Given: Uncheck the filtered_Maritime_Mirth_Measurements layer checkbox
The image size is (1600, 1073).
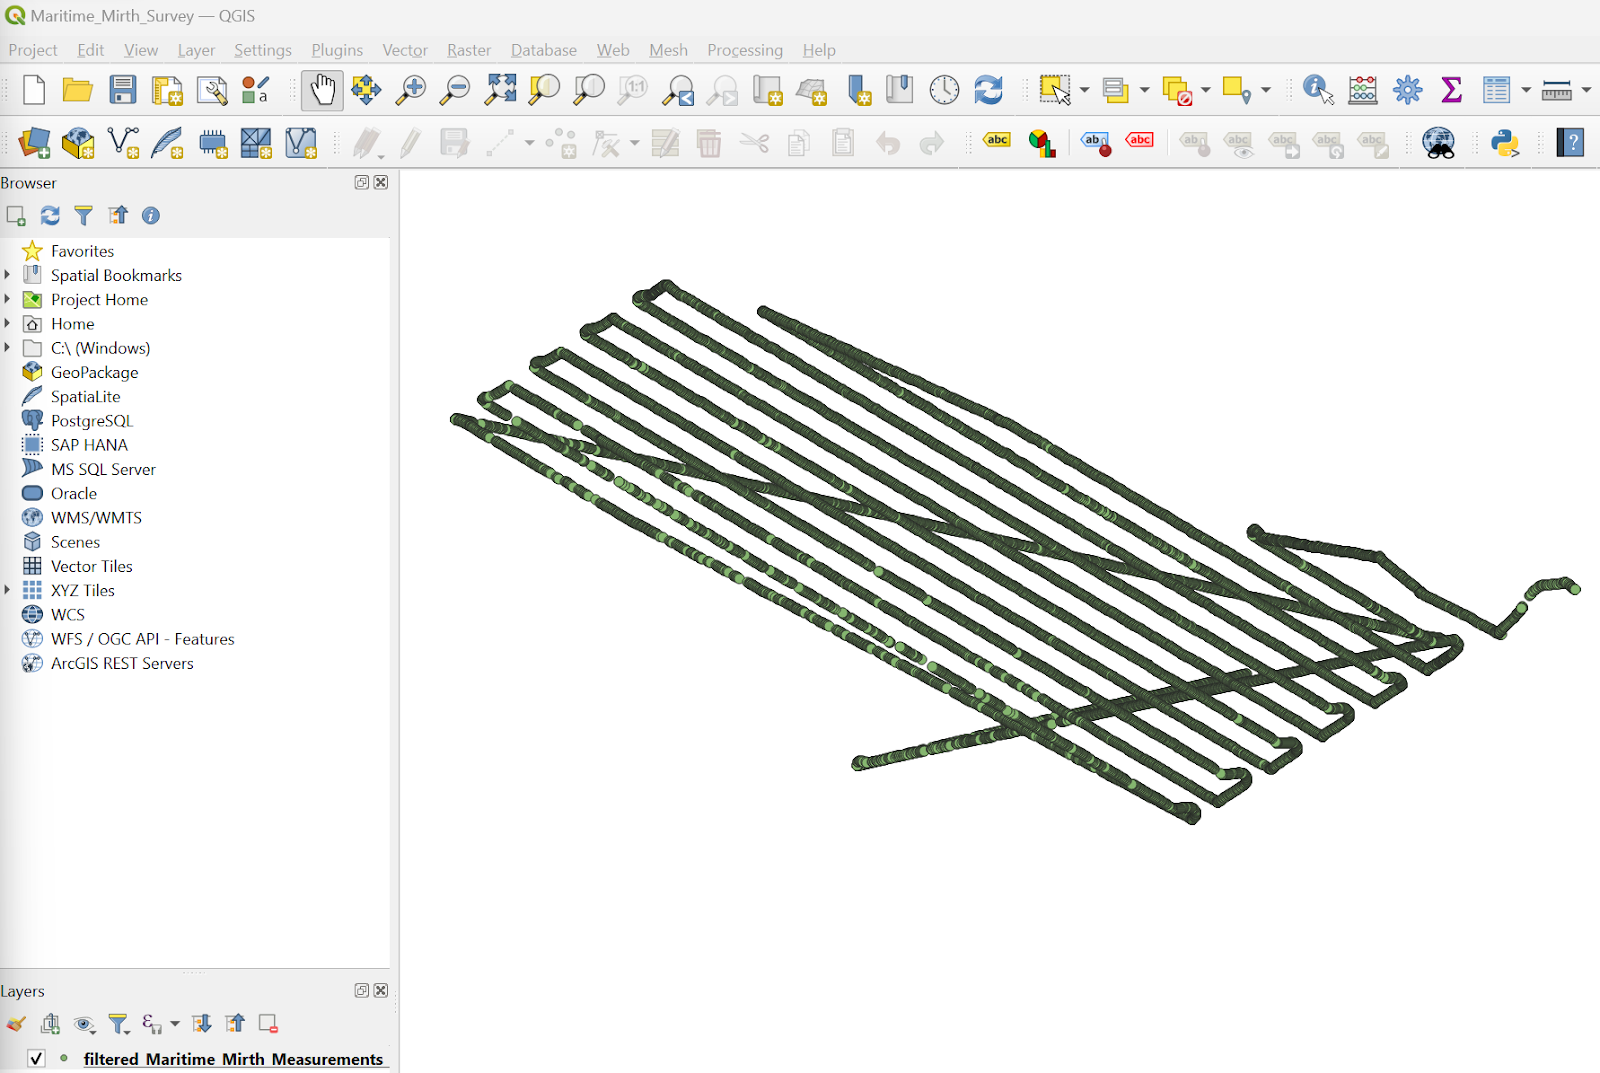Looking at the screenshot, I should click(x=36, y=1058).
